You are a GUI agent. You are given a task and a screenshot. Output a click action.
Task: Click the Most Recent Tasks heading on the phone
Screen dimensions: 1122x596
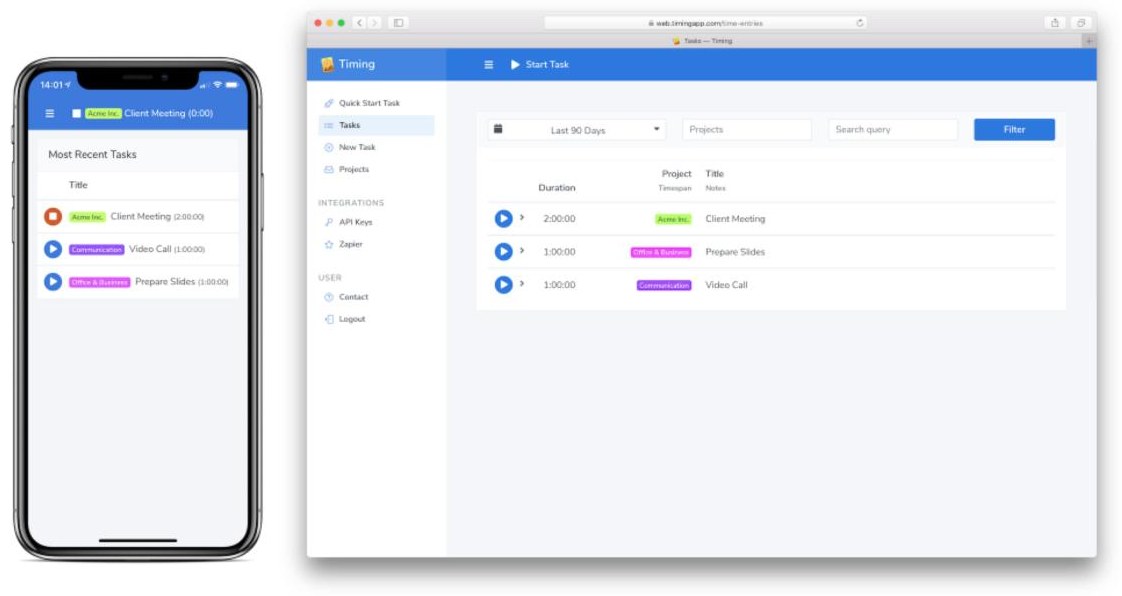[x=92, y=155]
